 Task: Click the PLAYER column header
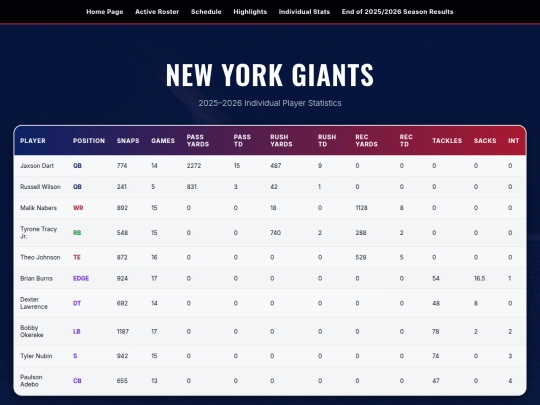pos(33,141)
